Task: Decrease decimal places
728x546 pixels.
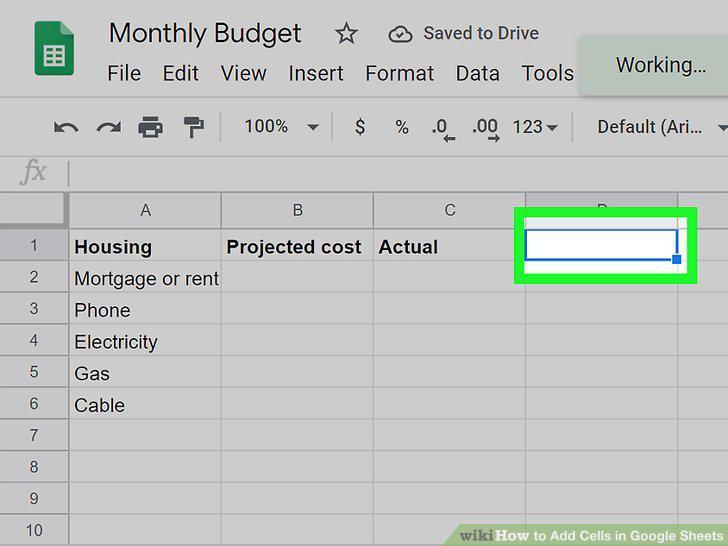Action: (443, 129)
